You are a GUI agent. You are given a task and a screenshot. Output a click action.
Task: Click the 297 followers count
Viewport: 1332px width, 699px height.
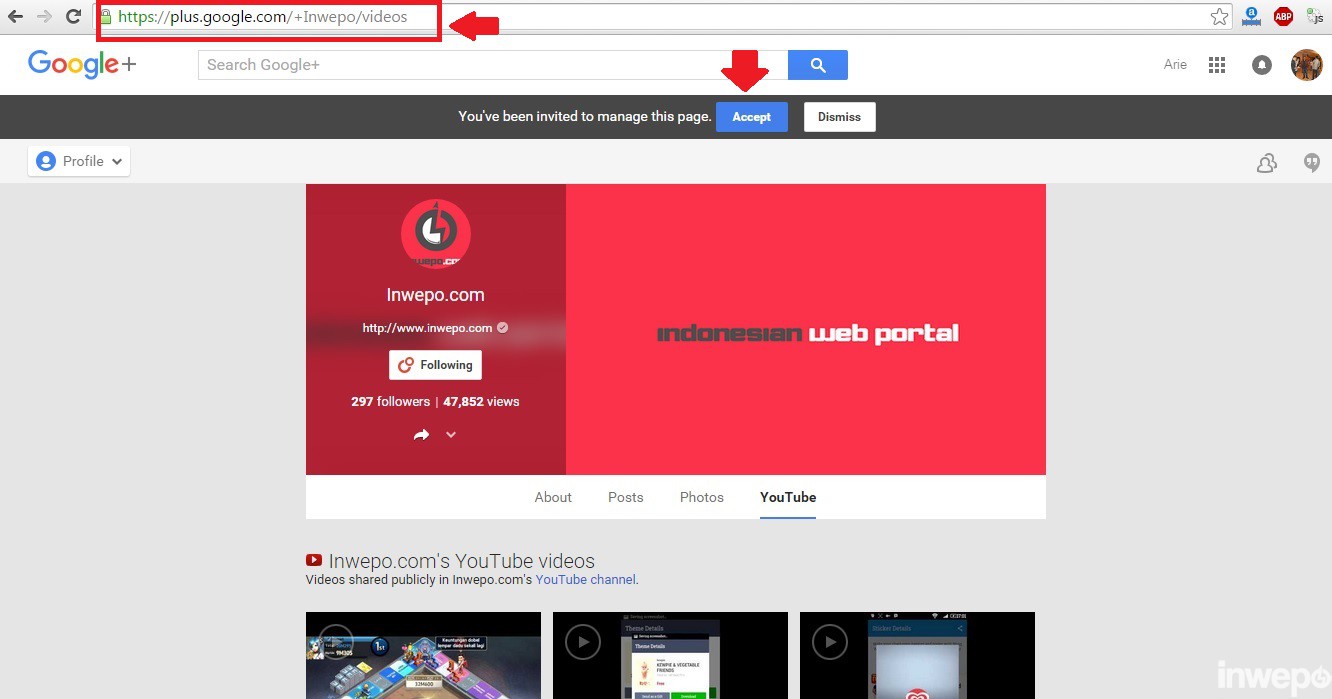click(390, 402)
